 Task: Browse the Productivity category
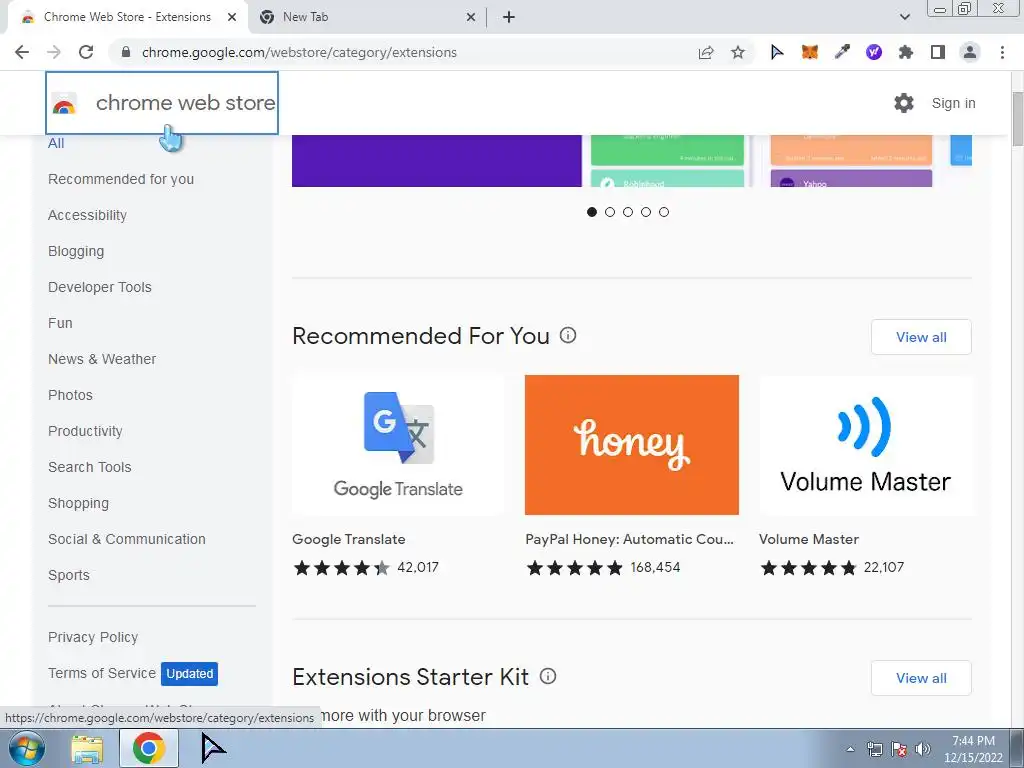click(x=85, y=431)
